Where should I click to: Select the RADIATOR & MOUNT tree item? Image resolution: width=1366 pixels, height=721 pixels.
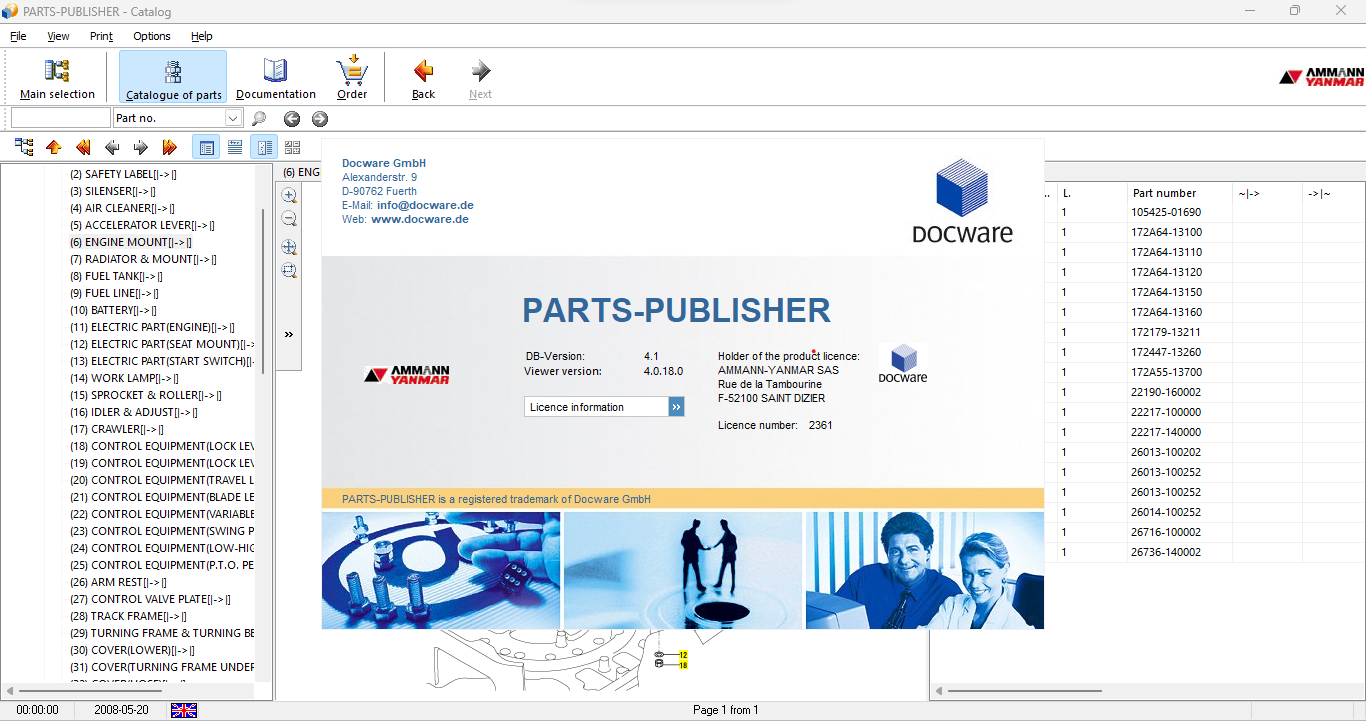tap(143, 259)
